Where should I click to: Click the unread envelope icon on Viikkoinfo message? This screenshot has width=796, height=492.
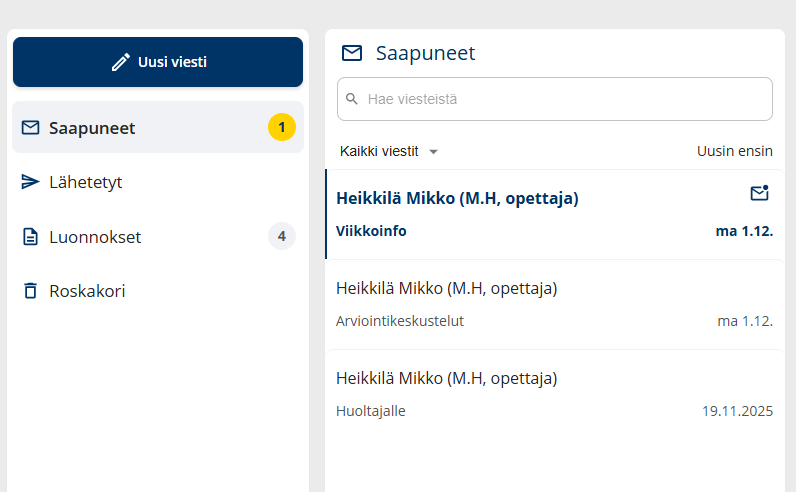(759, 193)
